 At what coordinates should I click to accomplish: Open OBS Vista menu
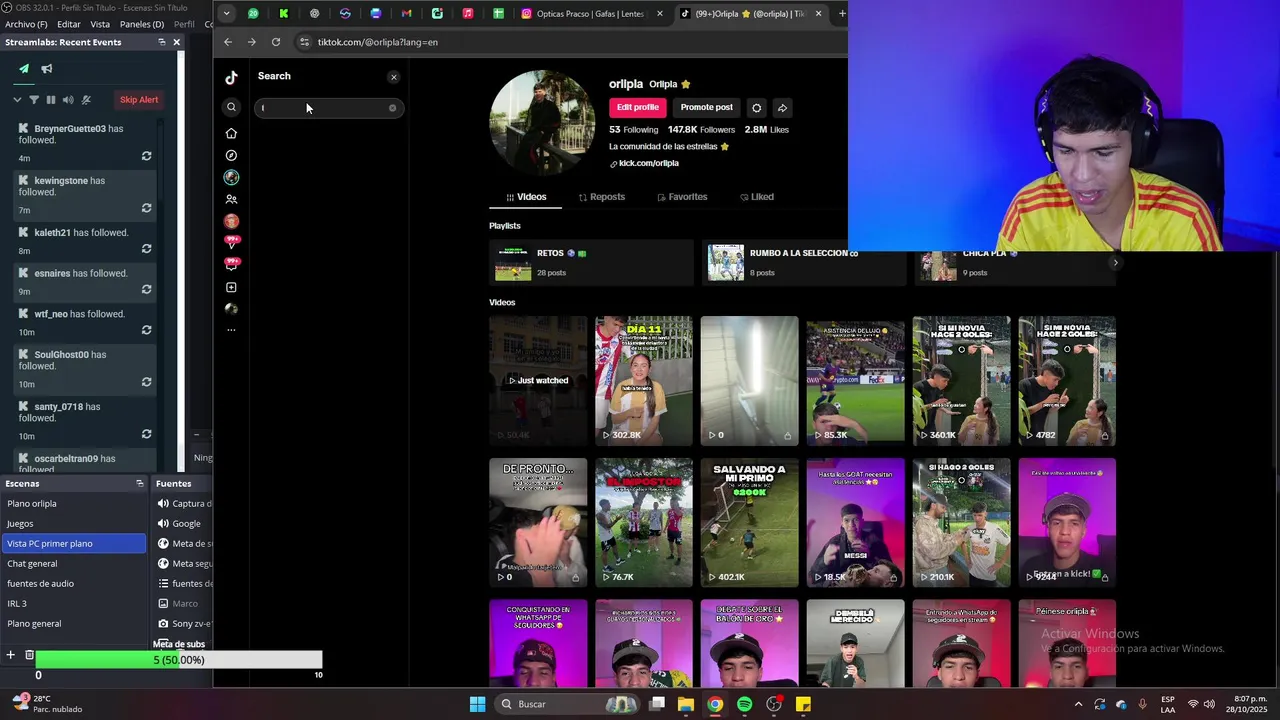(x=100, y=24)
